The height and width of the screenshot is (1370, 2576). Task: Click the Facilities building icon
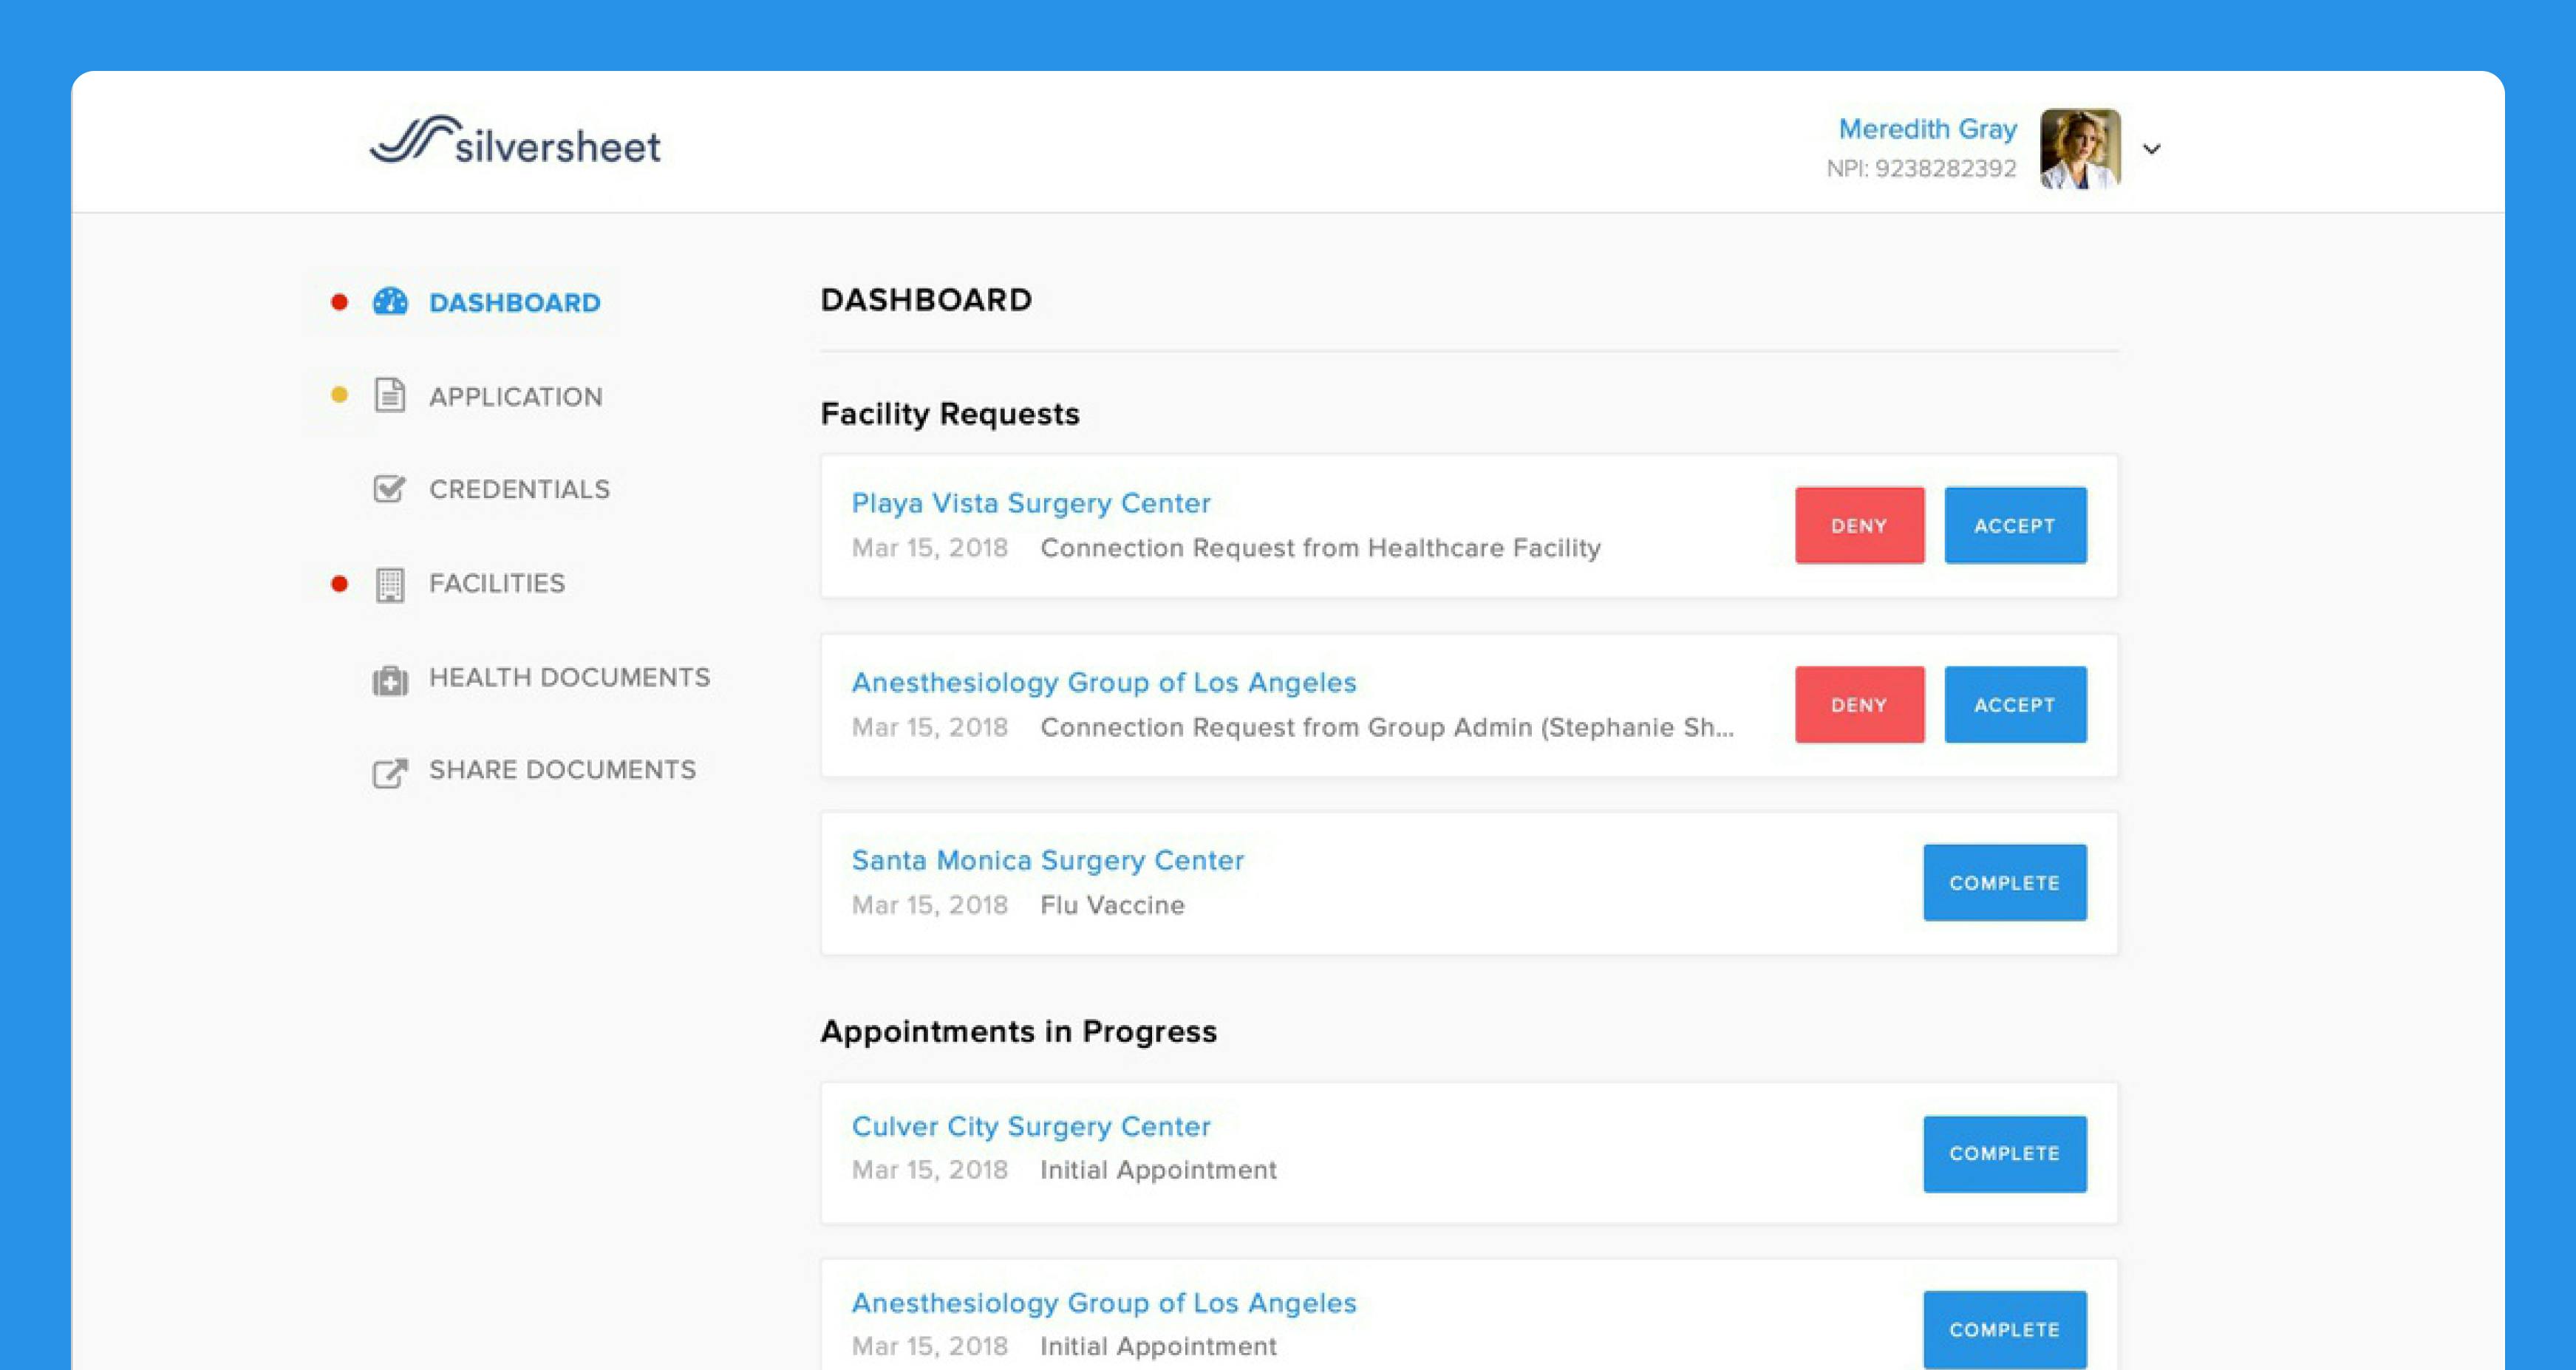[389, 585]
